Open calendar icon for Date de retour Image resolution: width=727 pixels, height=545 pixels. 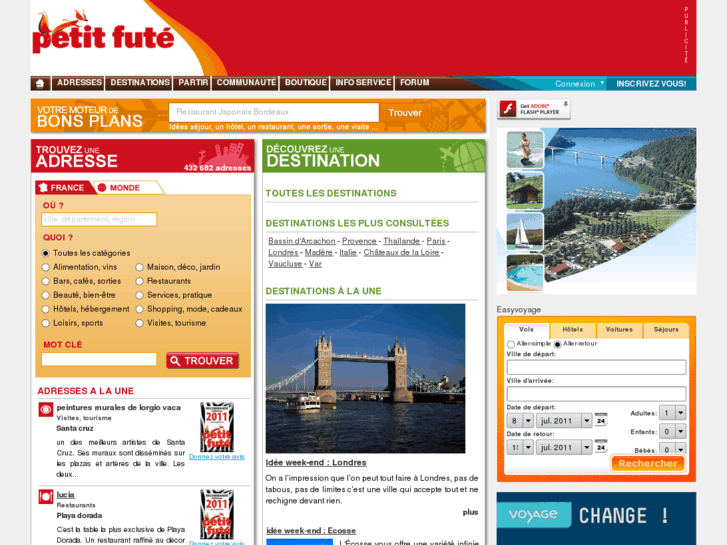(601, 446)
